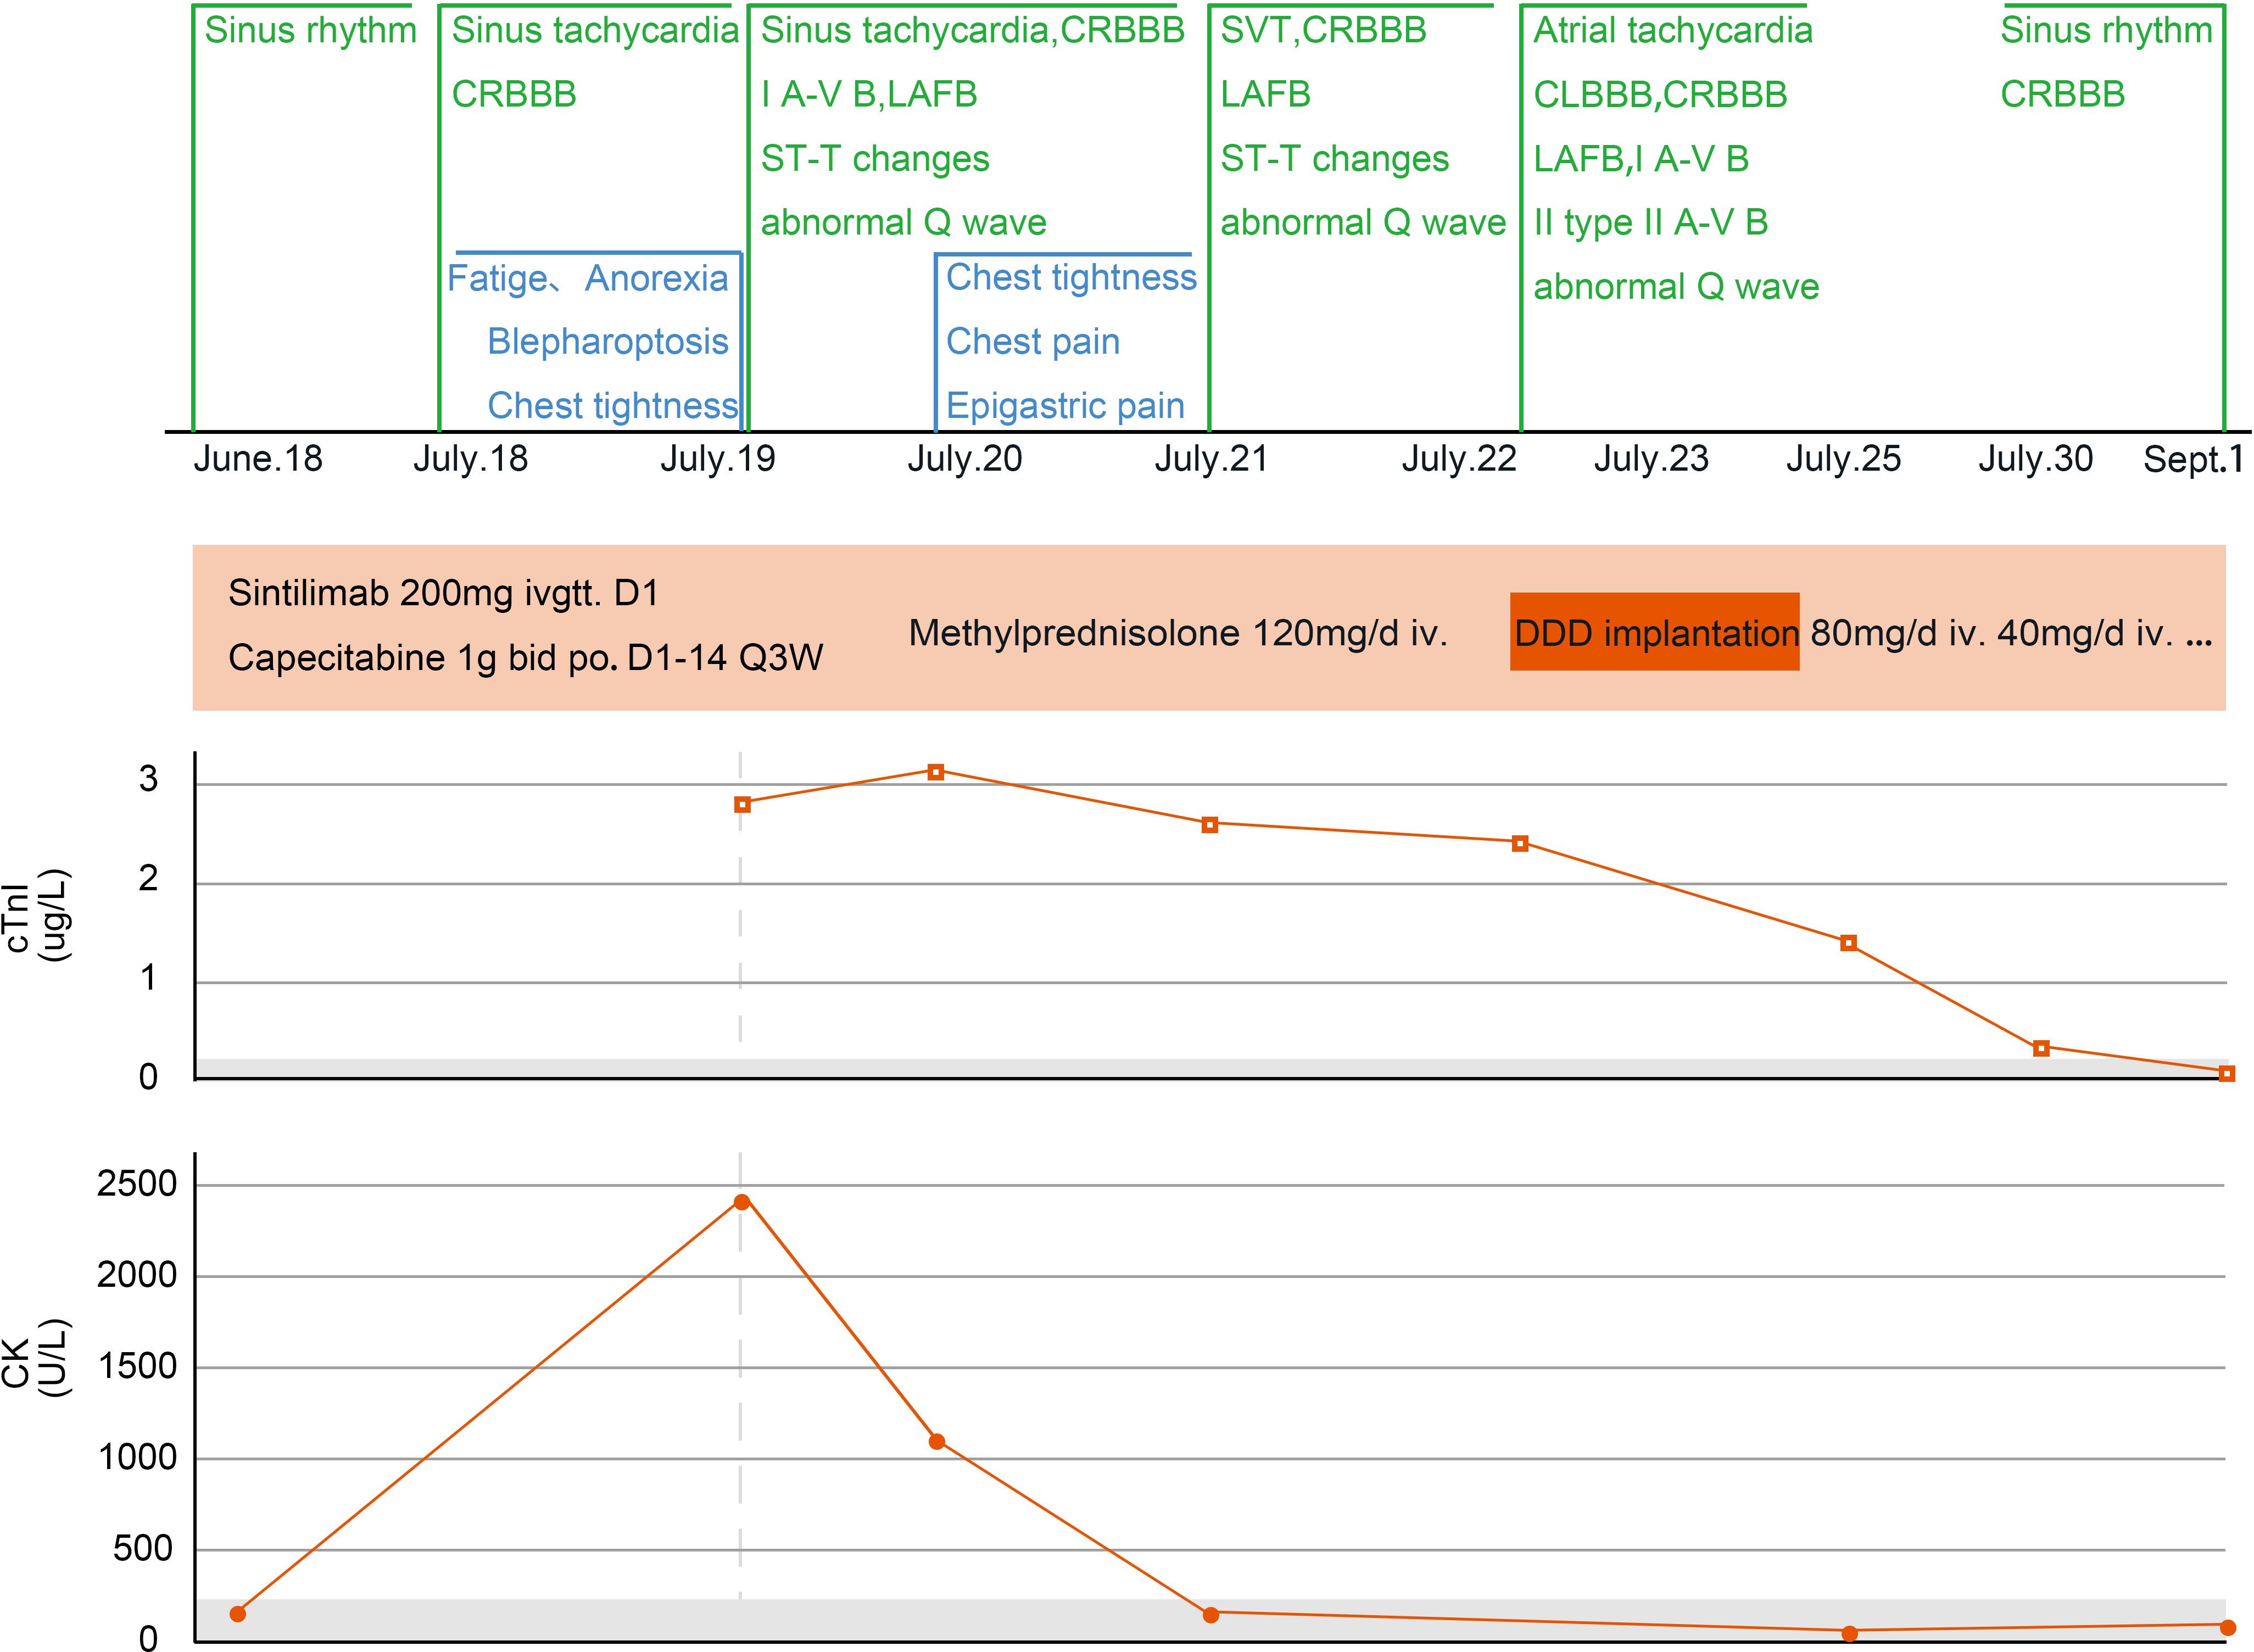Click 'Sinus tachycardia' in the July.18 column
Image resolution: width=2254 pixels, height=1652 pixels.
click(x=595, y=30)
